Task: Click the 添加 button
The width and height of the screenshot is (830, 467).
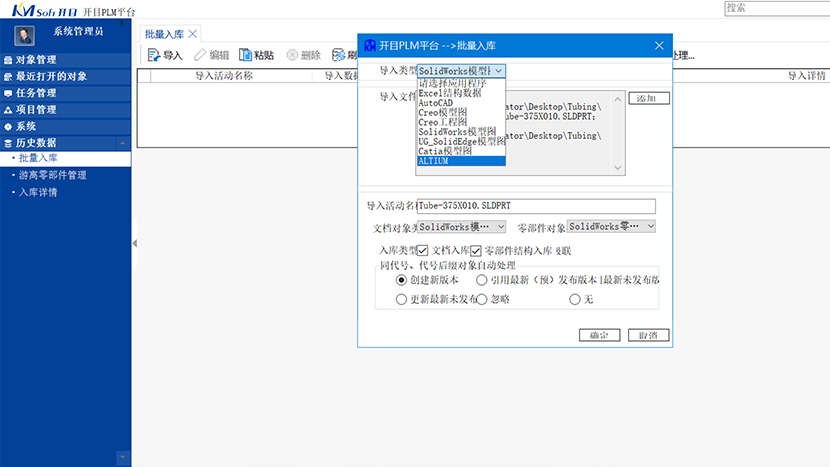Action: (648, 98)
